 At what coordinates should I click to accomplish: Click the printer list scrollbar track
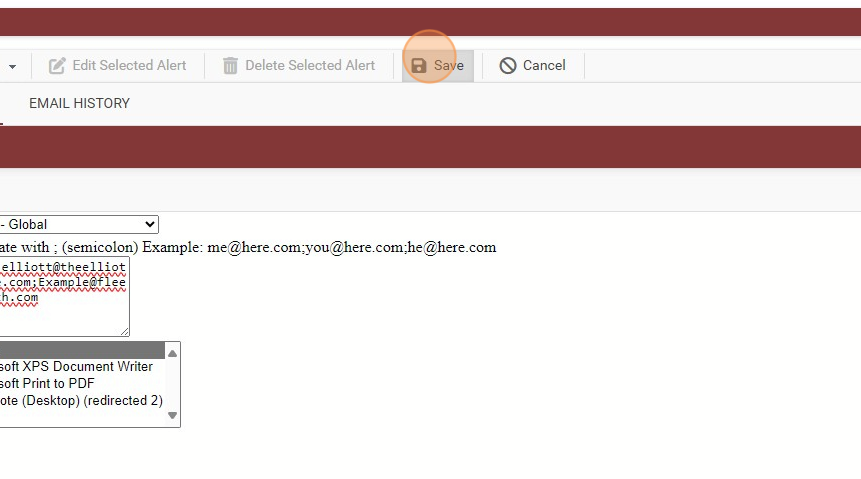172,385
